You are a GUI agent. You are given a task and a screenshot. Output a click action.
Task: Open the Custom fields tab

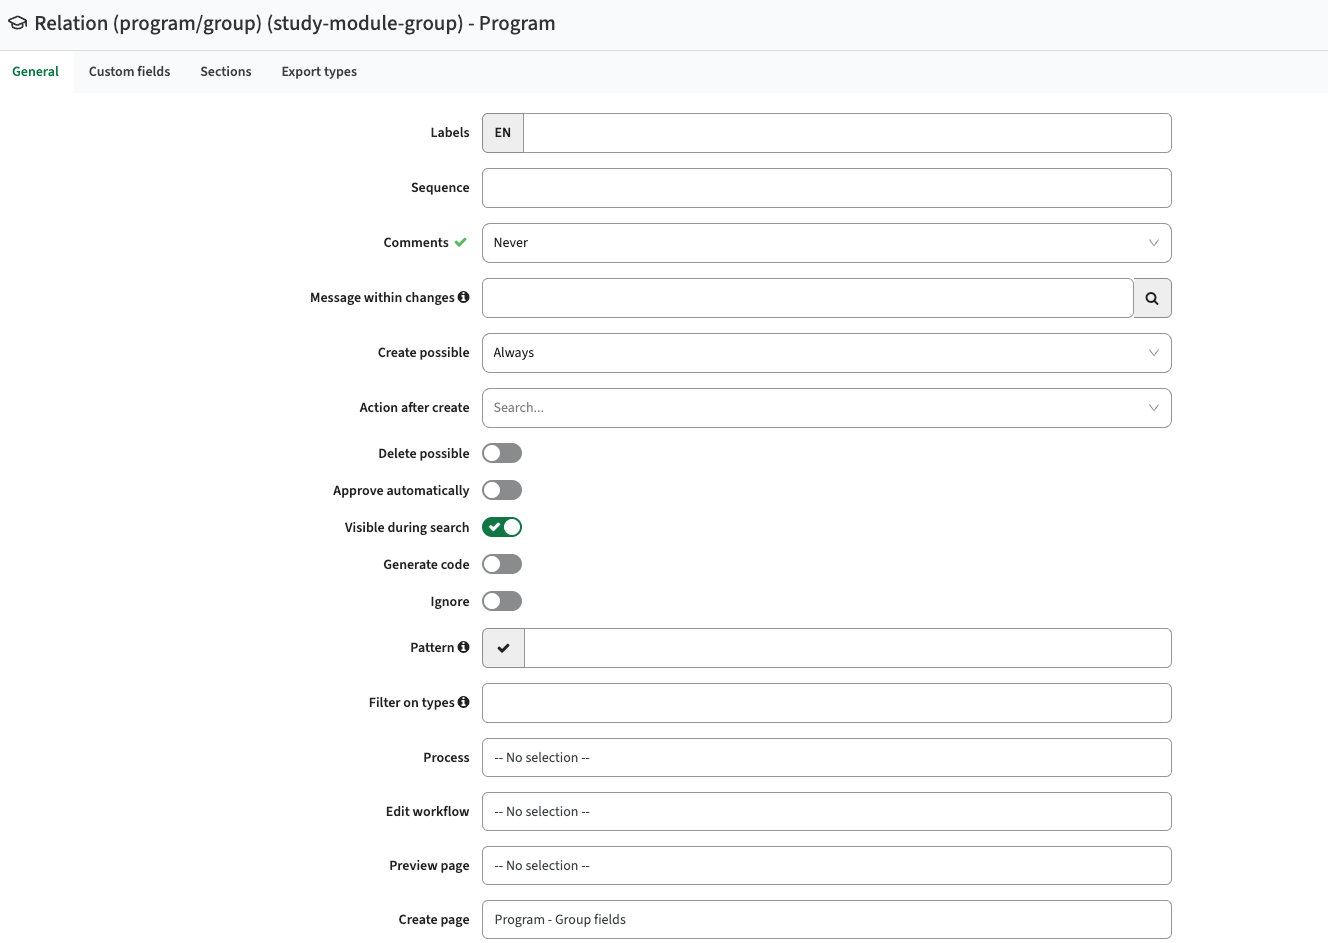(129, 72)
